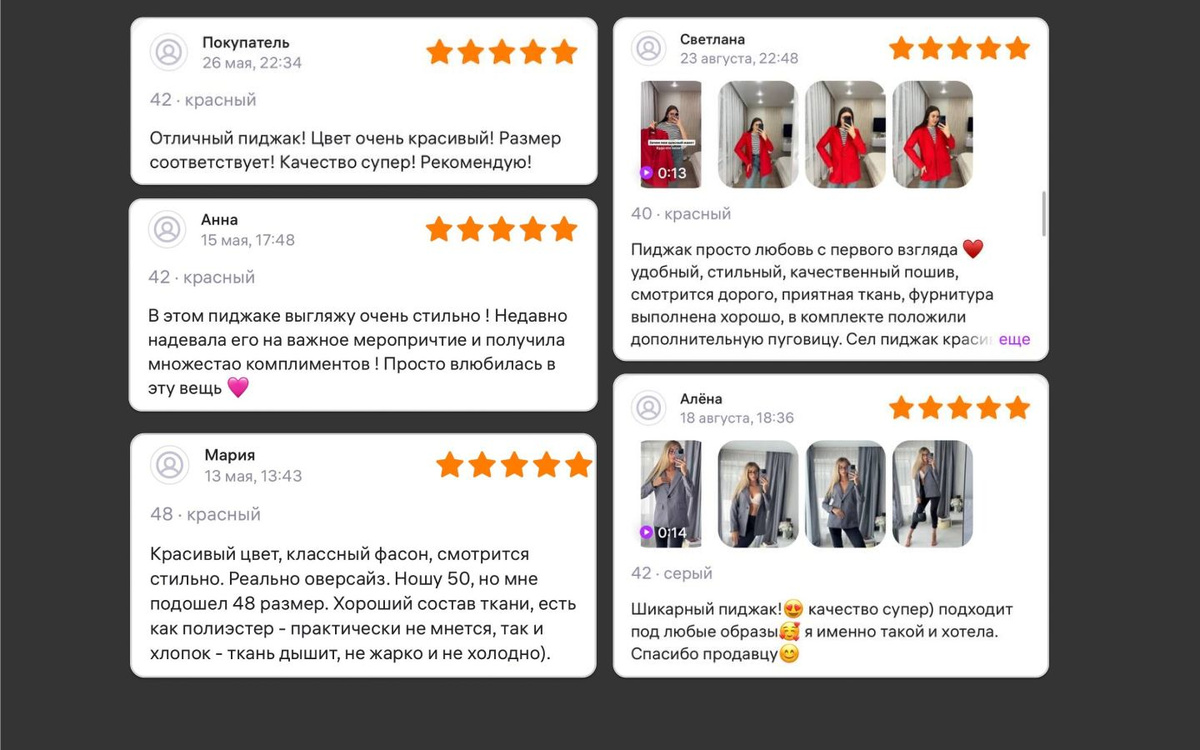Expand Светлана's review with 'еще' link
Viewport: 1200px width, 750px height.
1014,339
